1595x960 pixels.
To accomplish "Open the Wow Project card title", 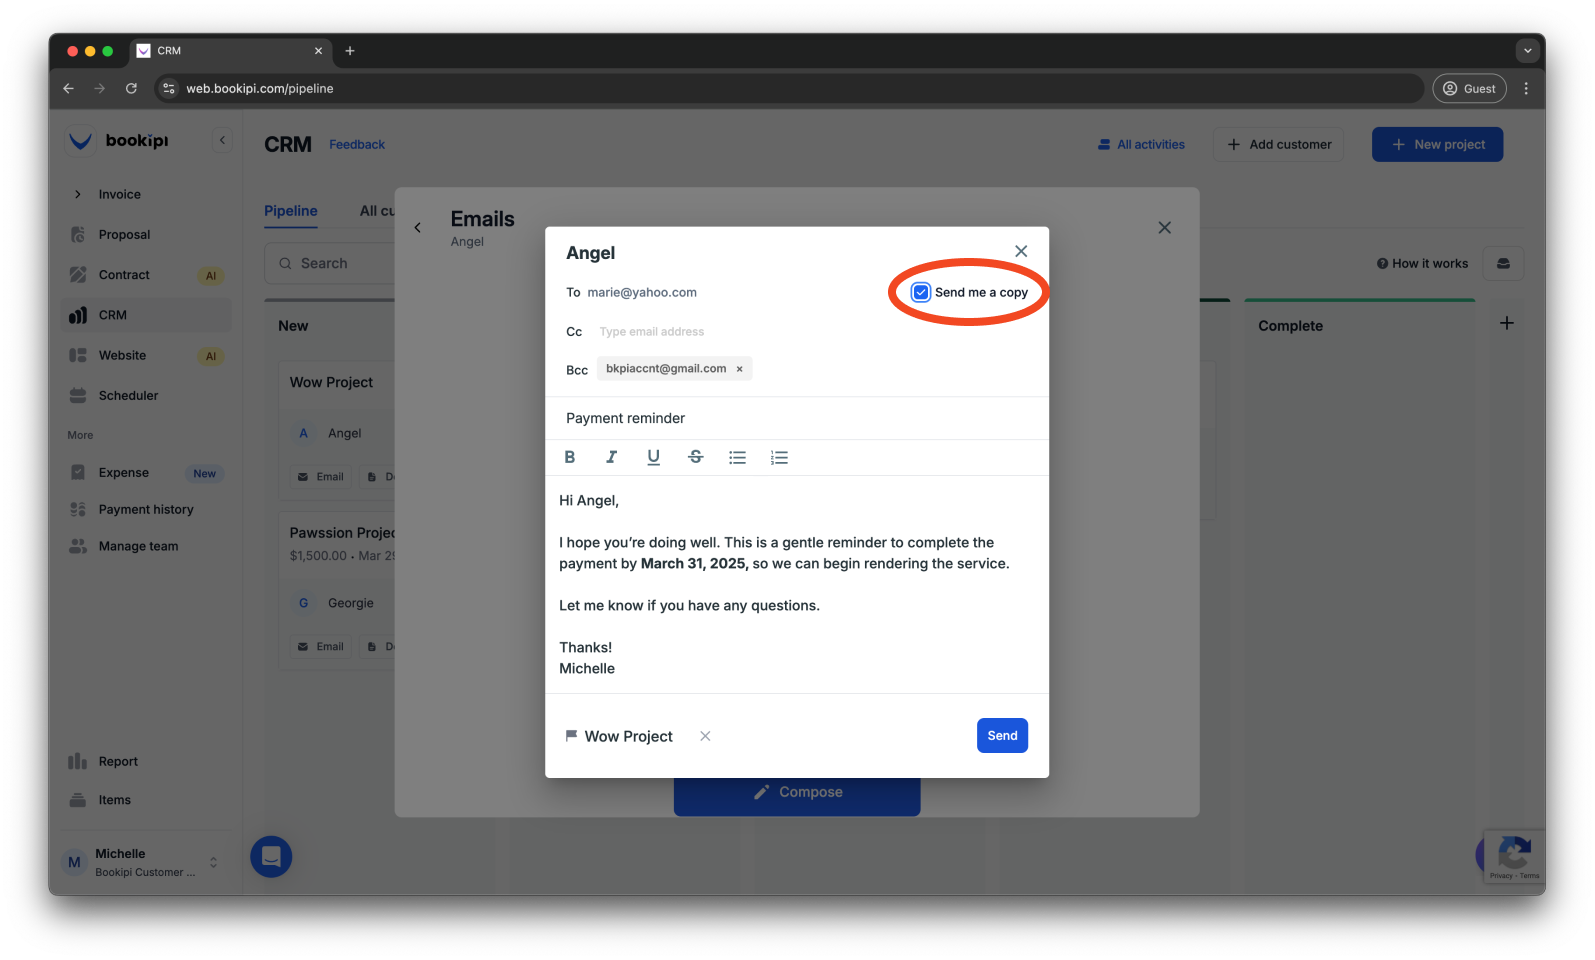I will pyautogui.click(x=331, y=382).
